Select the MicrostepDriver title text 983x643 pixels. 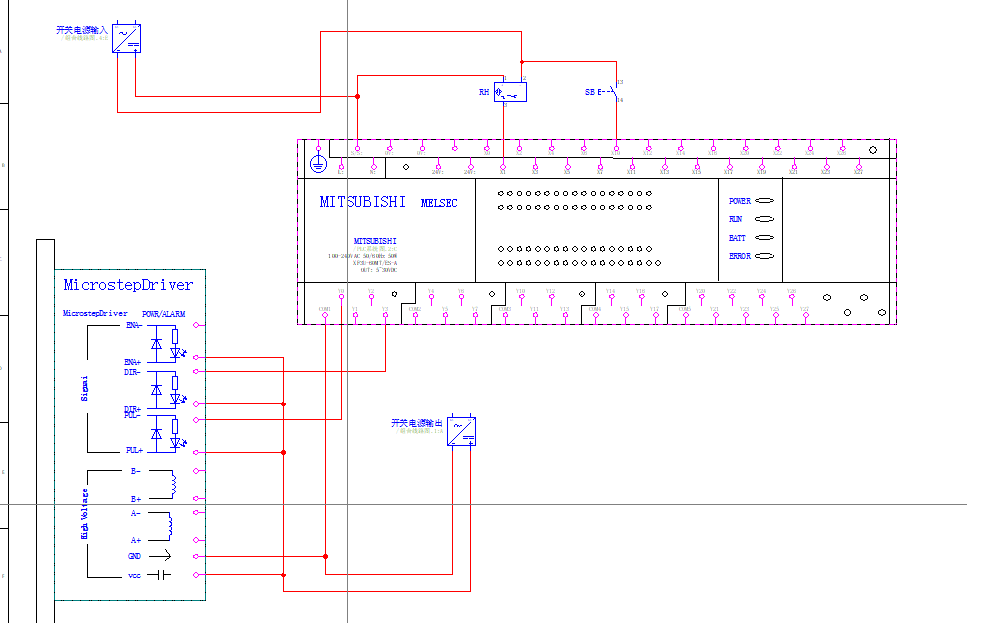(x=128, y=285)
